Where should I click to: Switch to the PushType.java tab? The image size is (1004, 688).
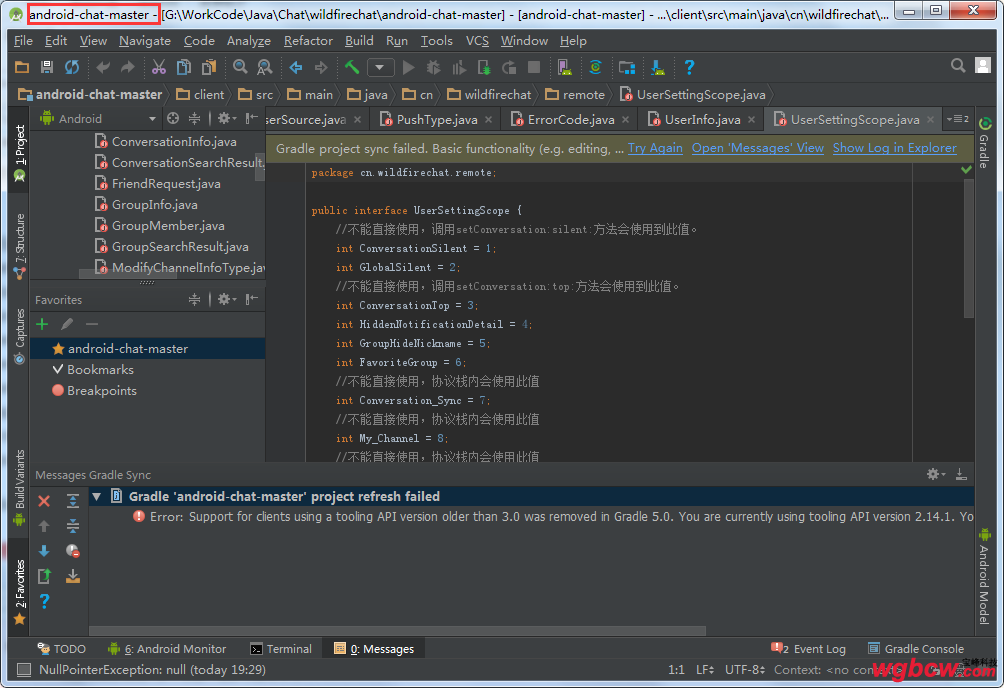(437, 119)
